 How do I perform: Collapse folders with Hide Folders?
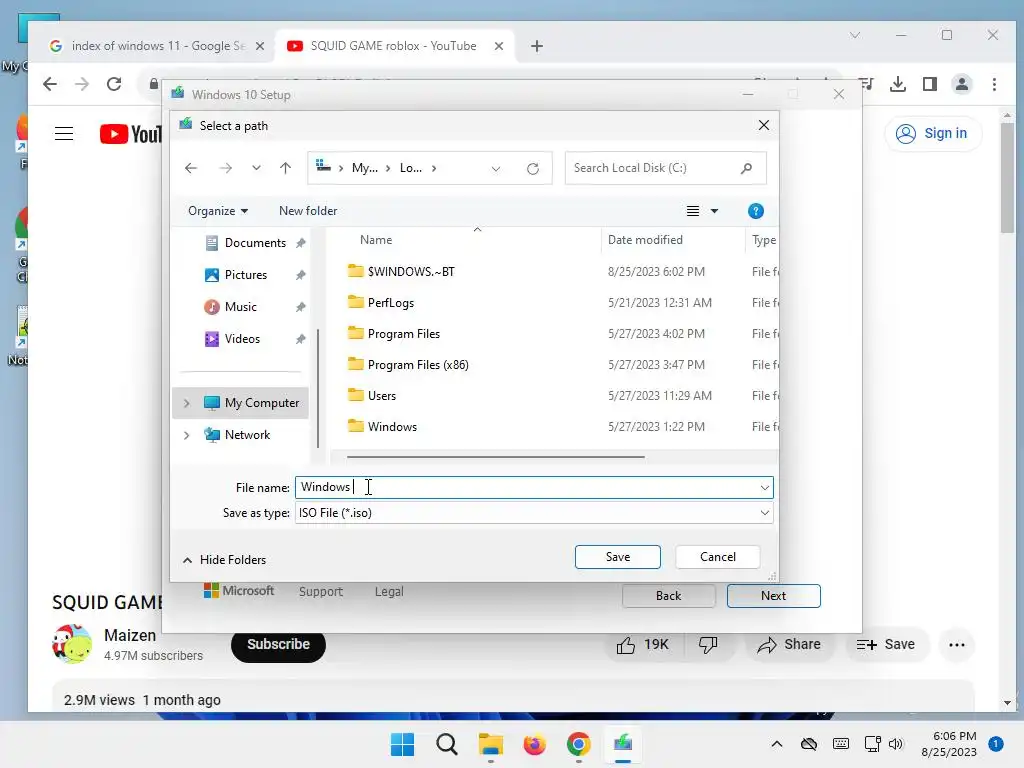[225, 560]
